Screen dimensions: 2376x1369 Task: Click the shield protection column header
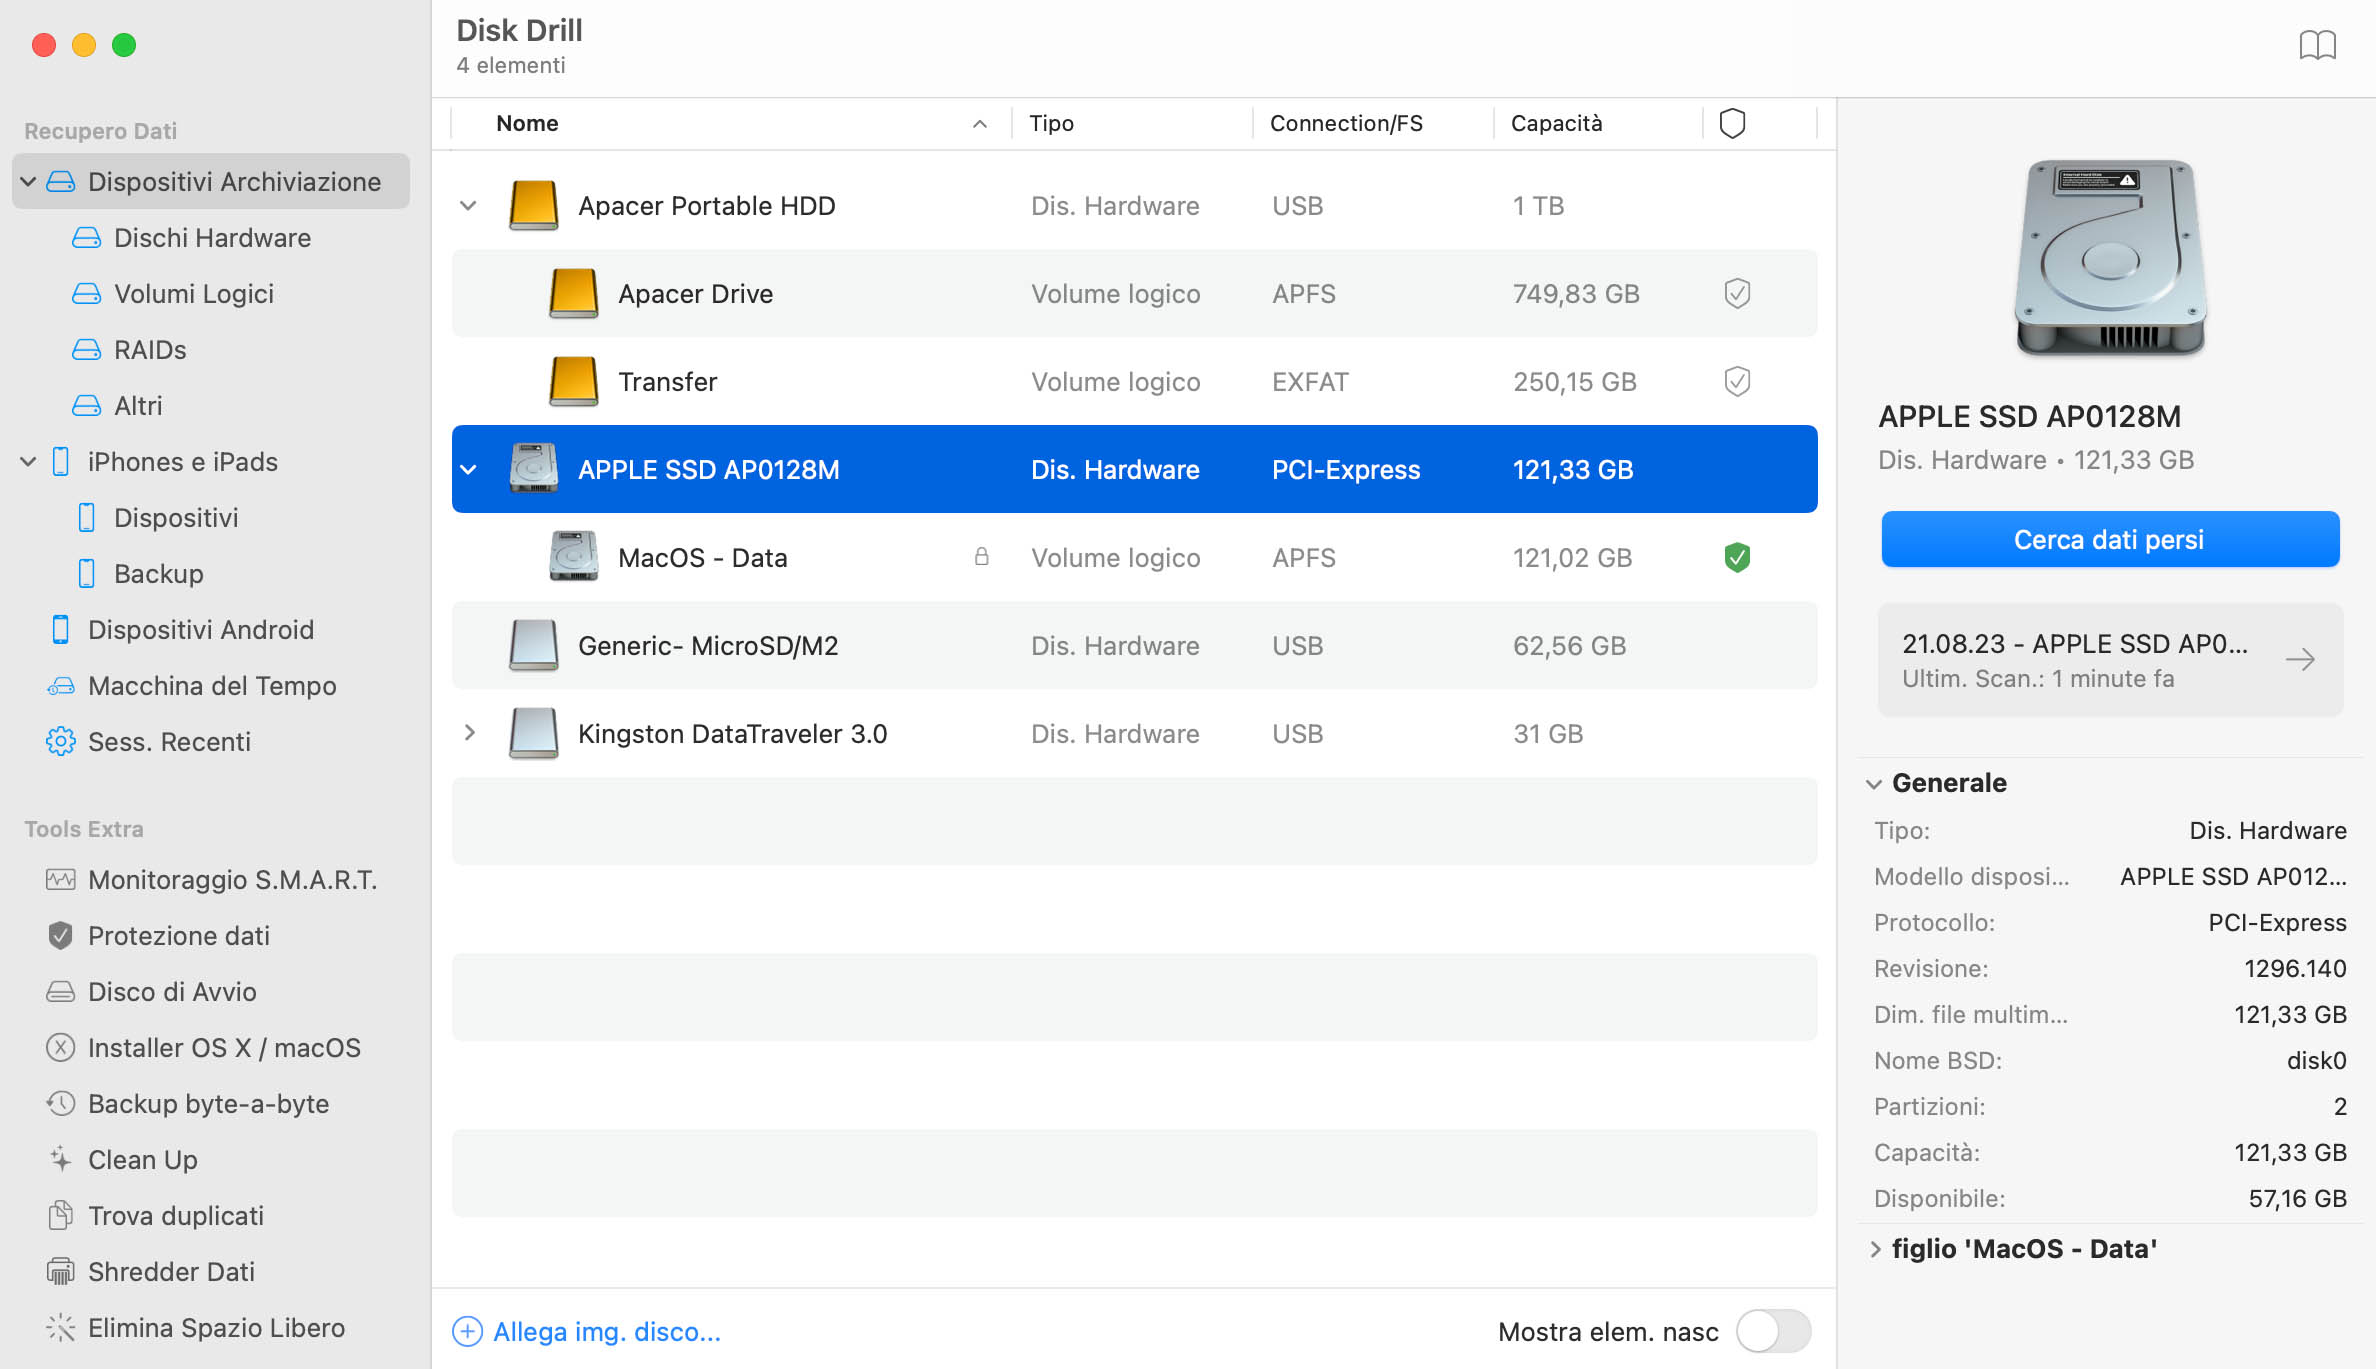tap(1732, 123)
